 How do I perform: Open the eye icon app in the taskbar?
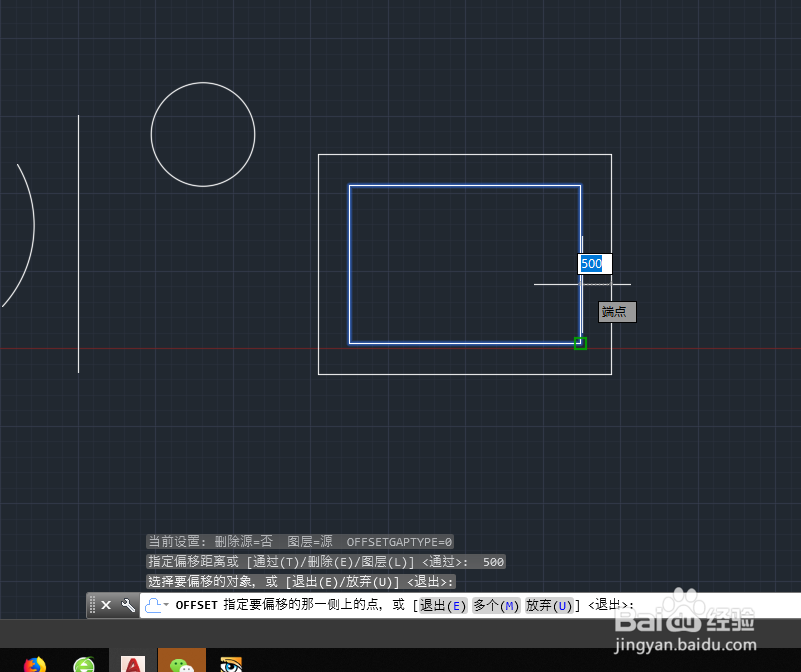tap(231, 664)
